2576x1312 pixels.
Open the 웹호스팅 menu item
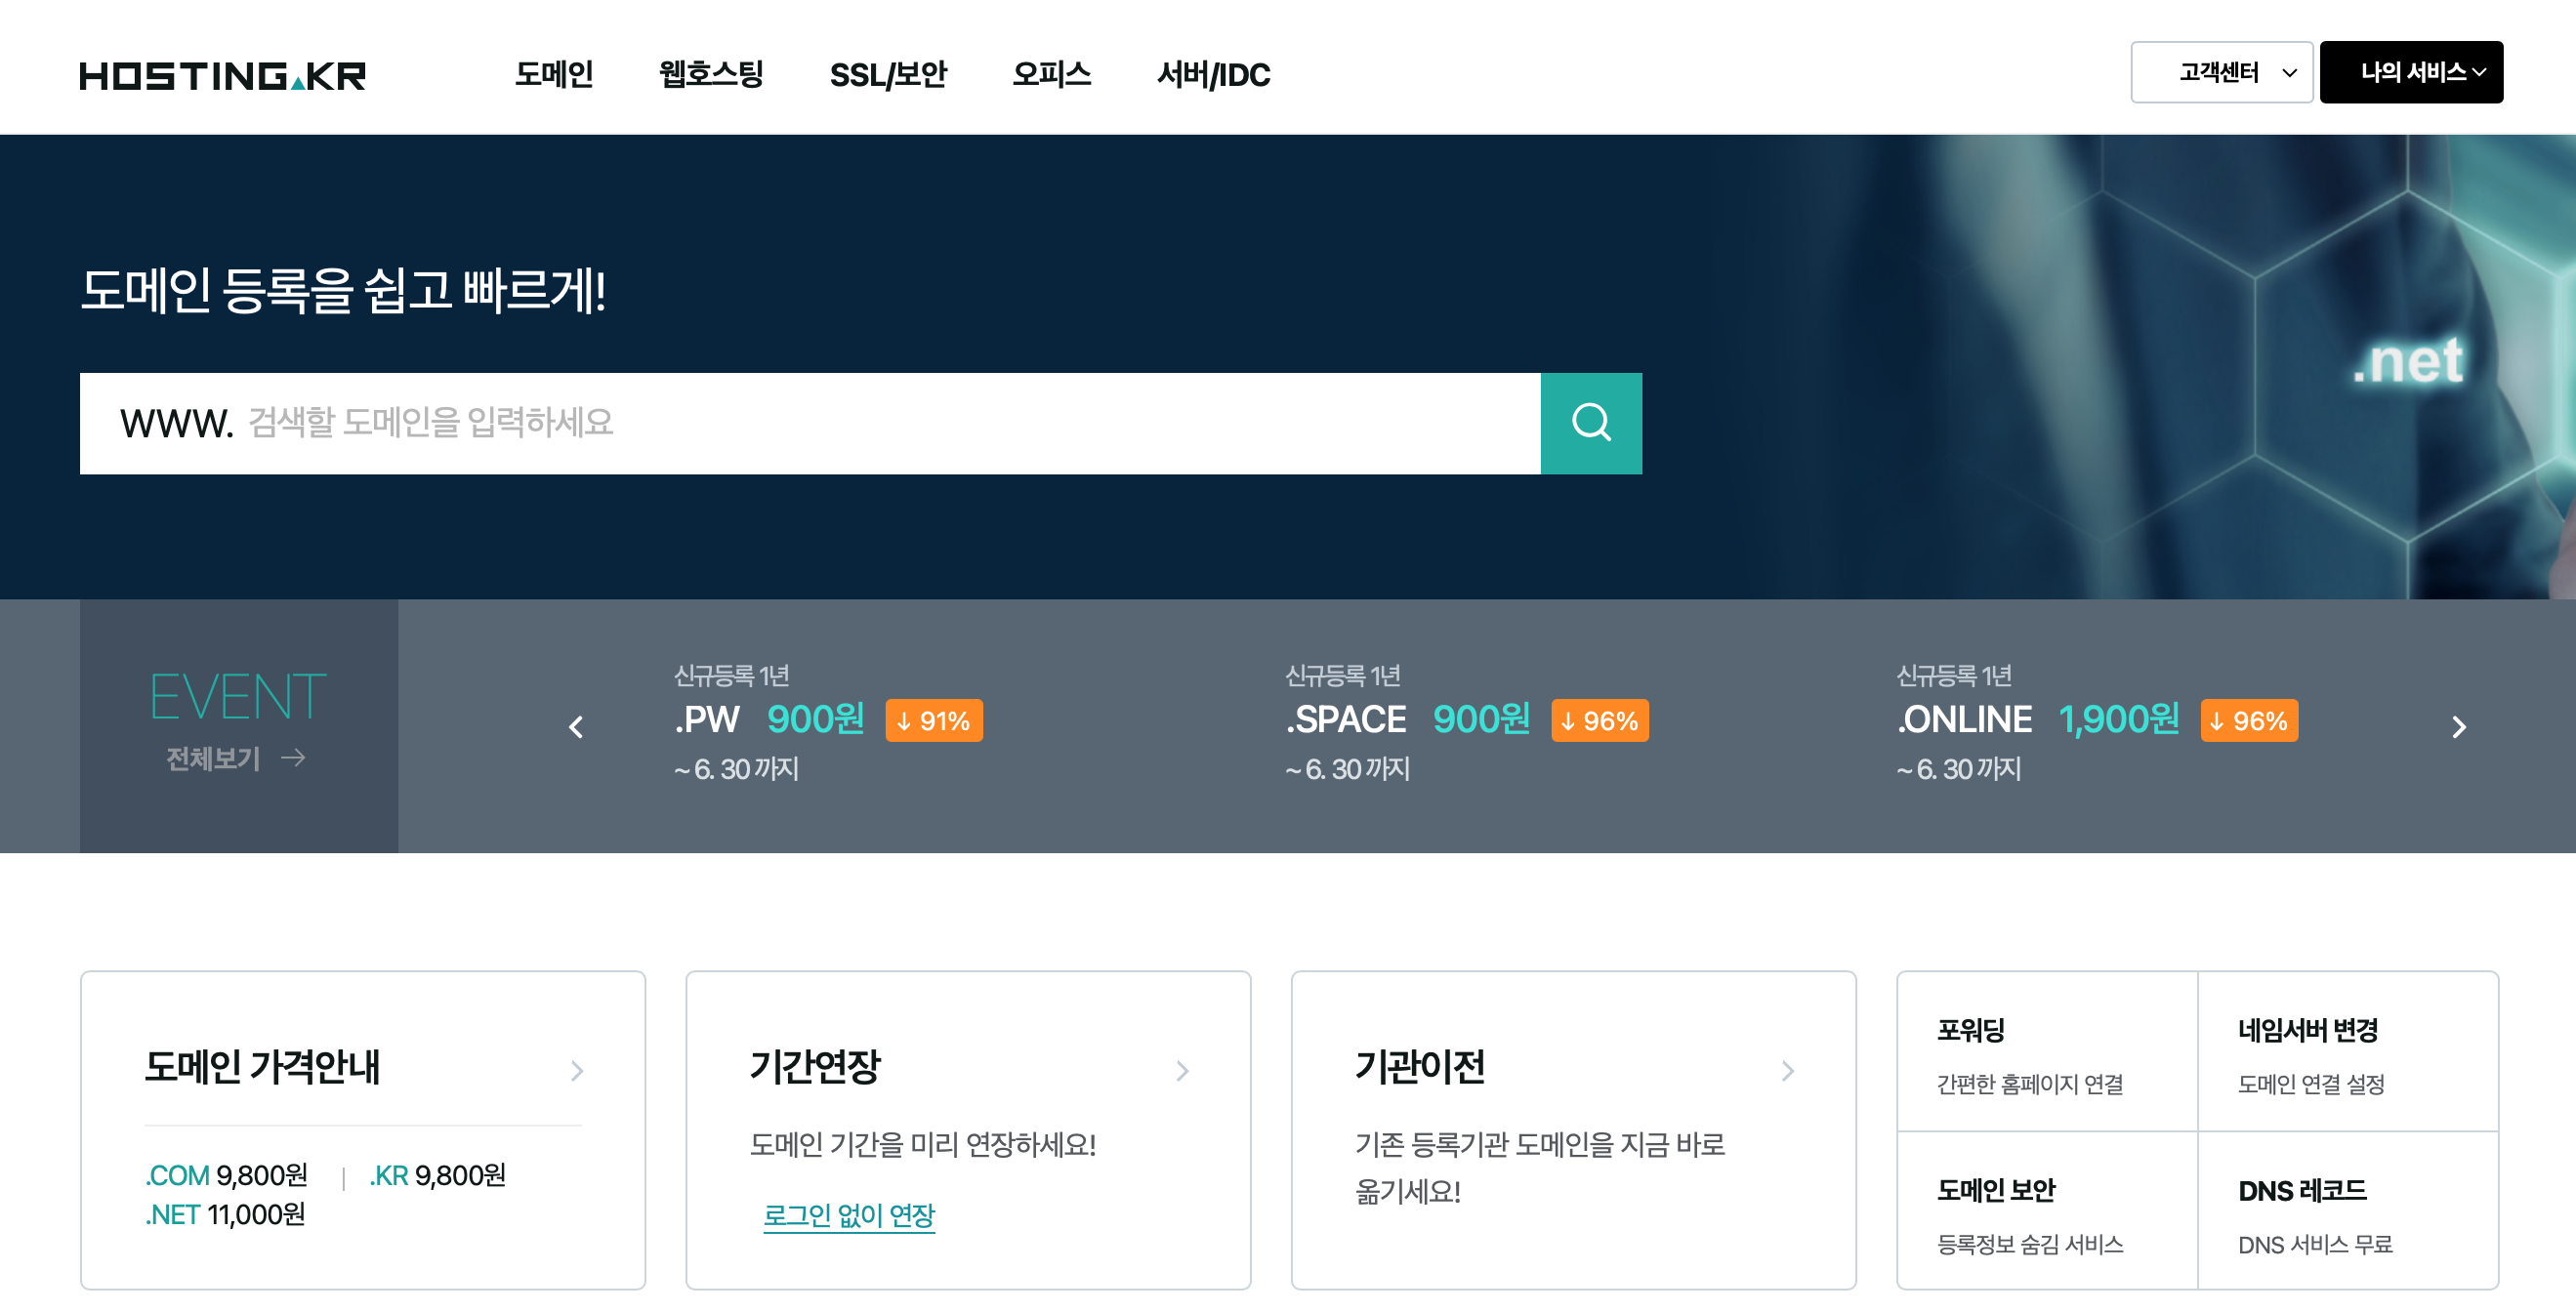[x=711, y=74]
